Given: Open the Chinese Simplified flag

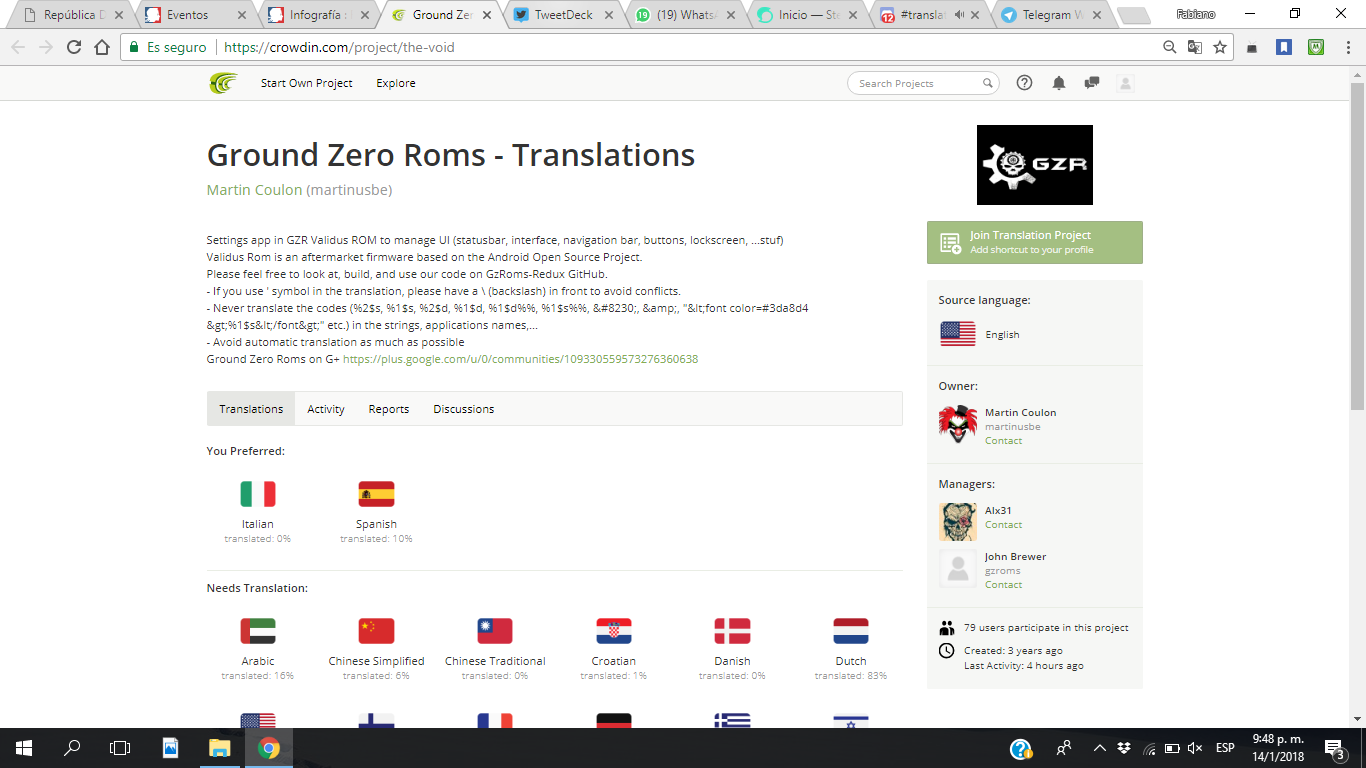Looking at the screenshot, I should (x=376, y=631).
